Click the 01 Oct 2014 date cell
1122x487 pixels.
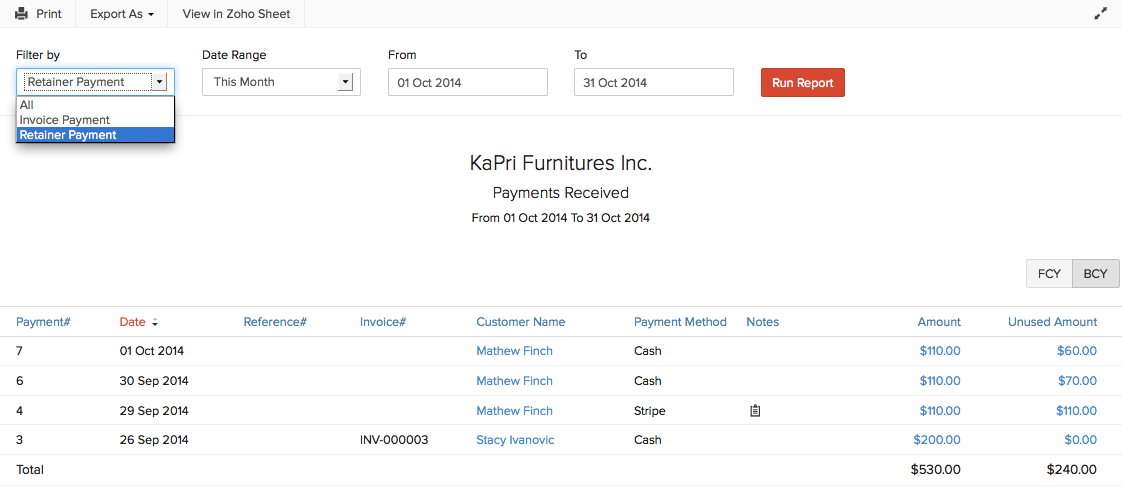click(x=152, y=351)
